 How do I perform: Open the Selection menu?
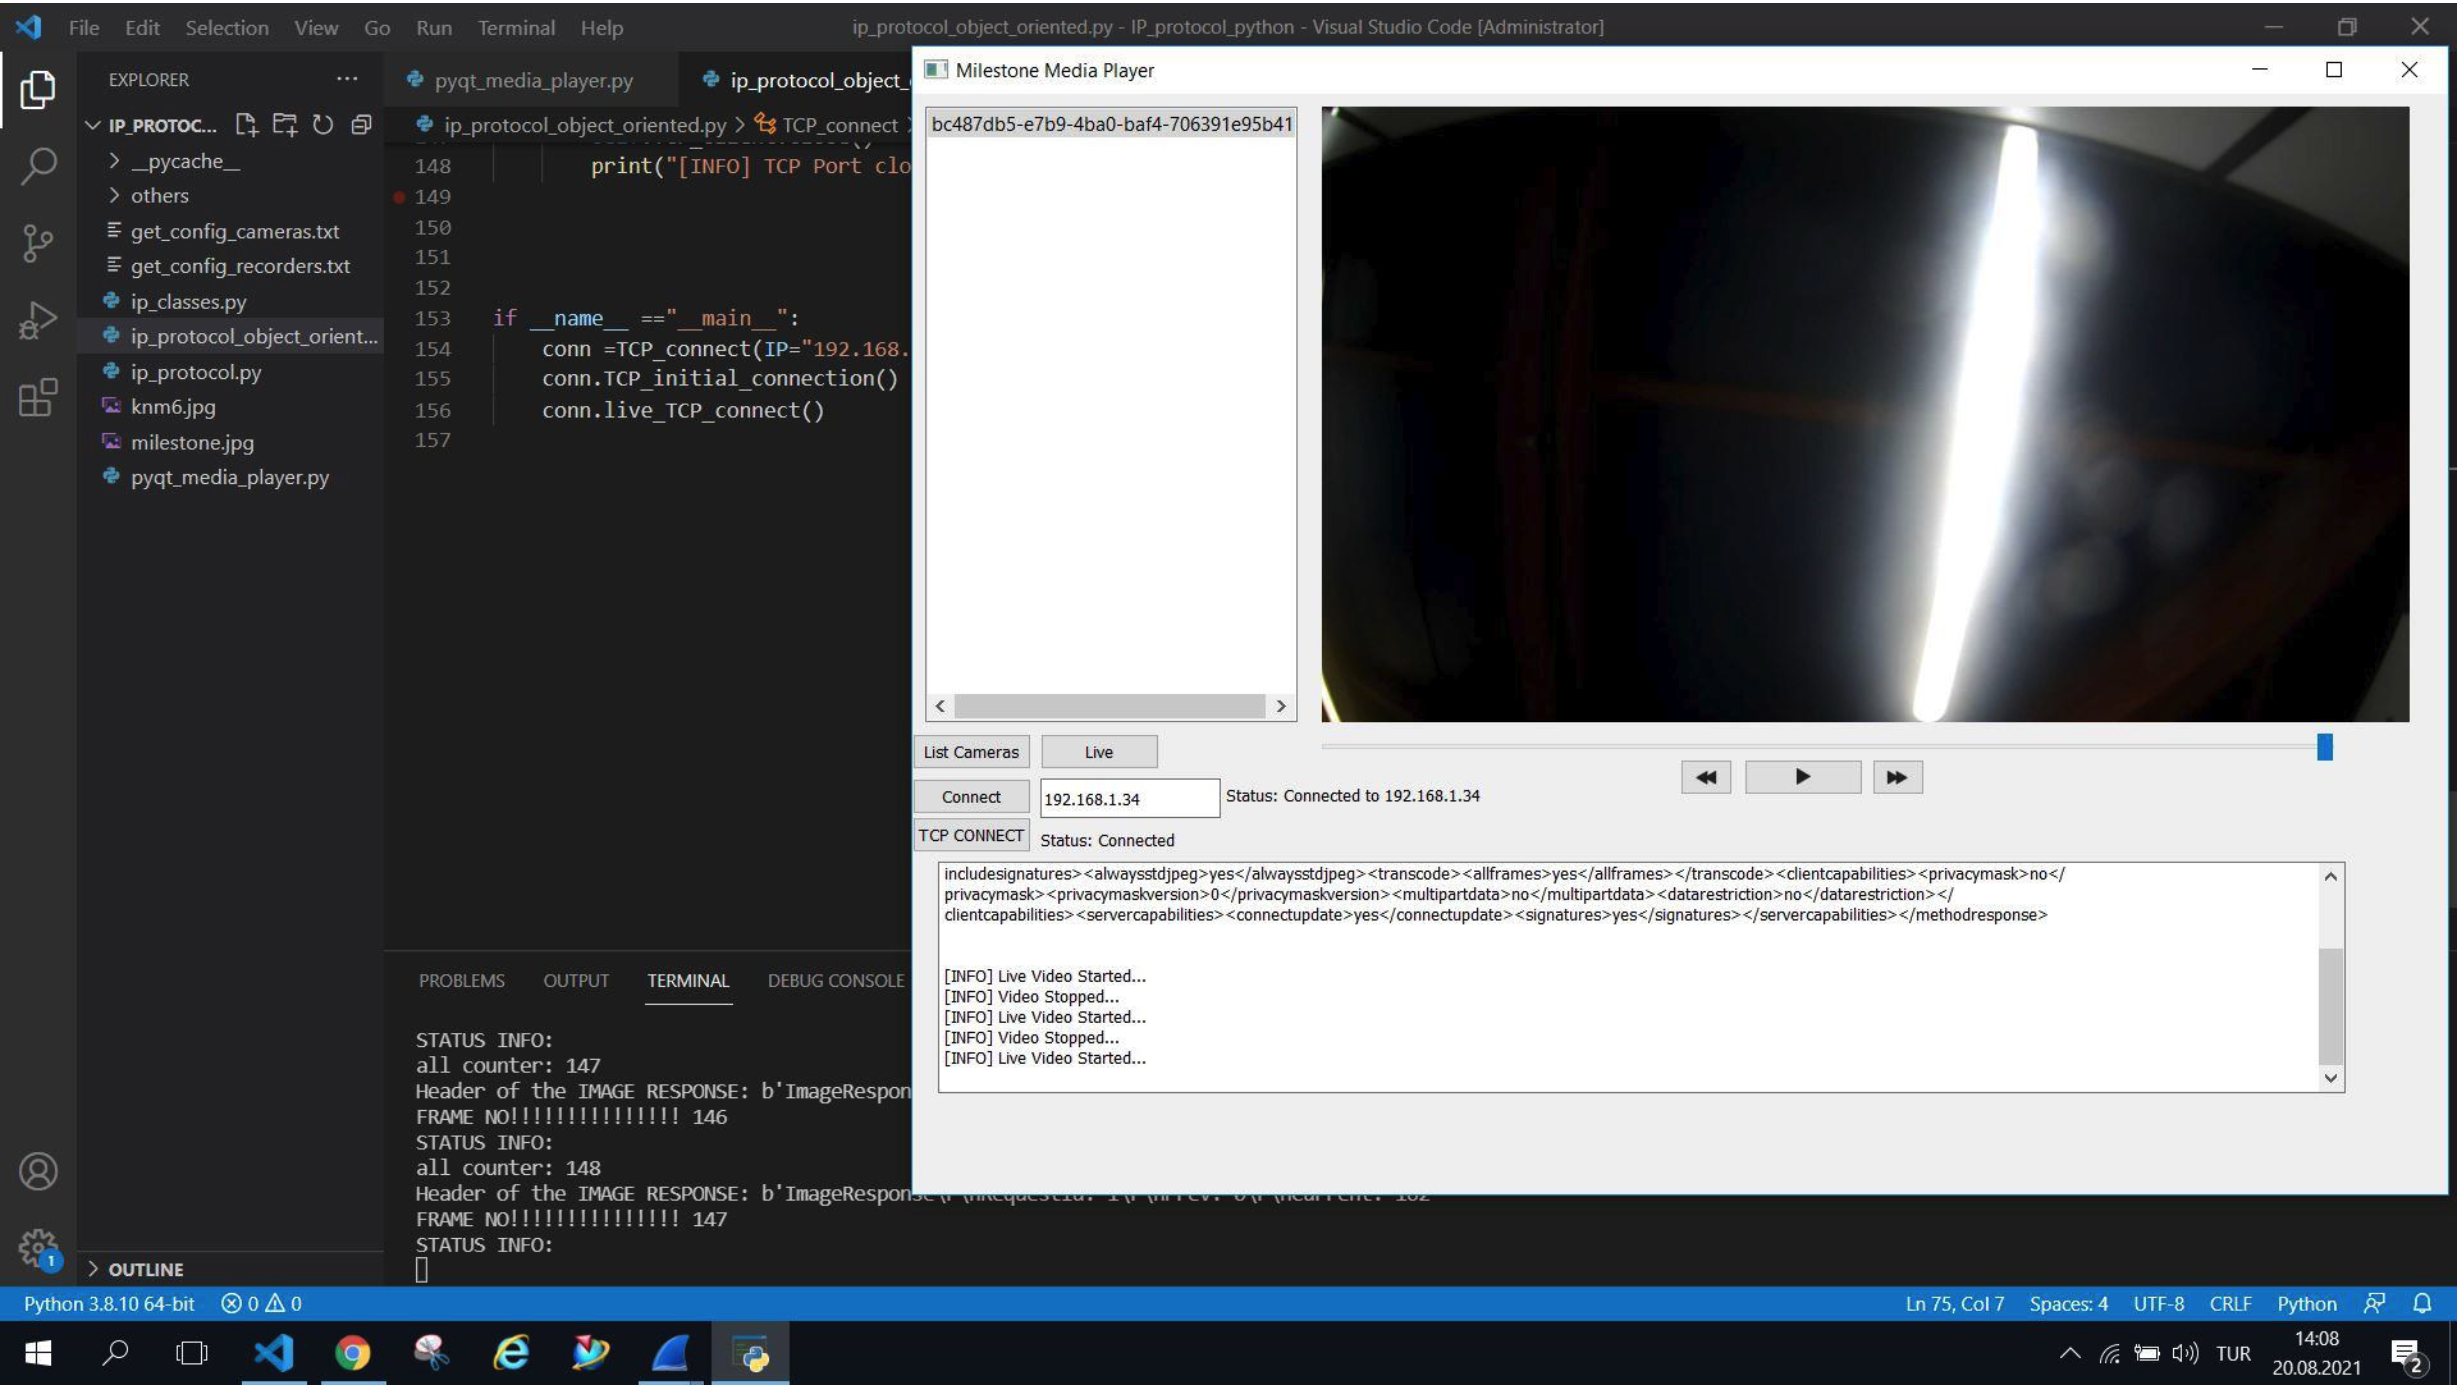click(x=227, y=28)
